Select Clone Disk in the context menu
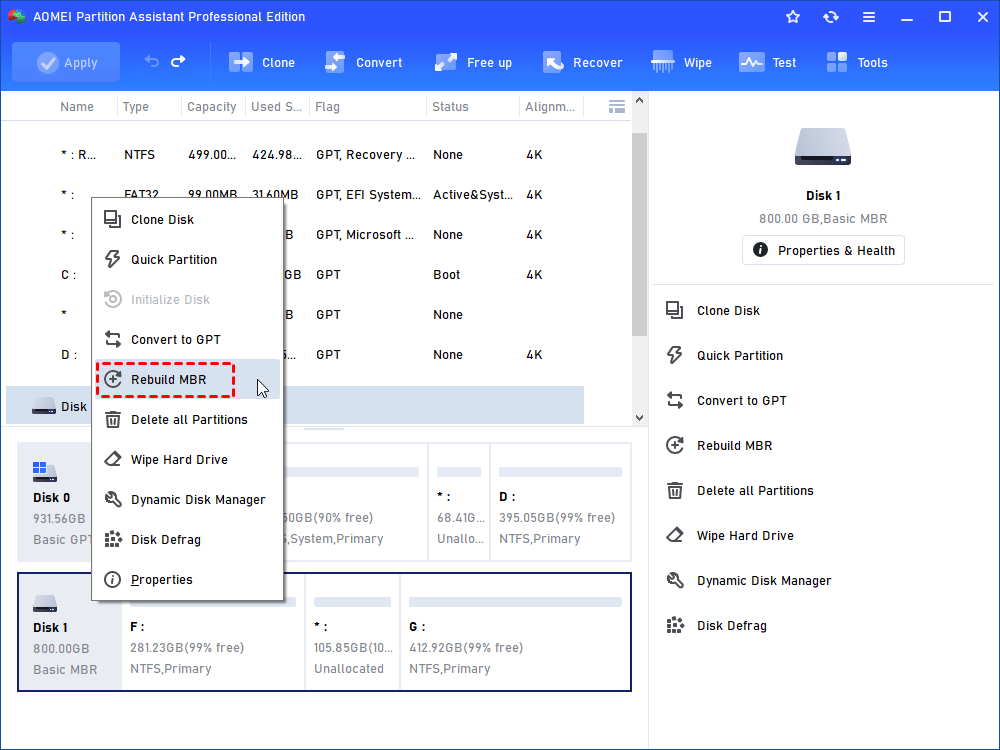 point(188,219)
